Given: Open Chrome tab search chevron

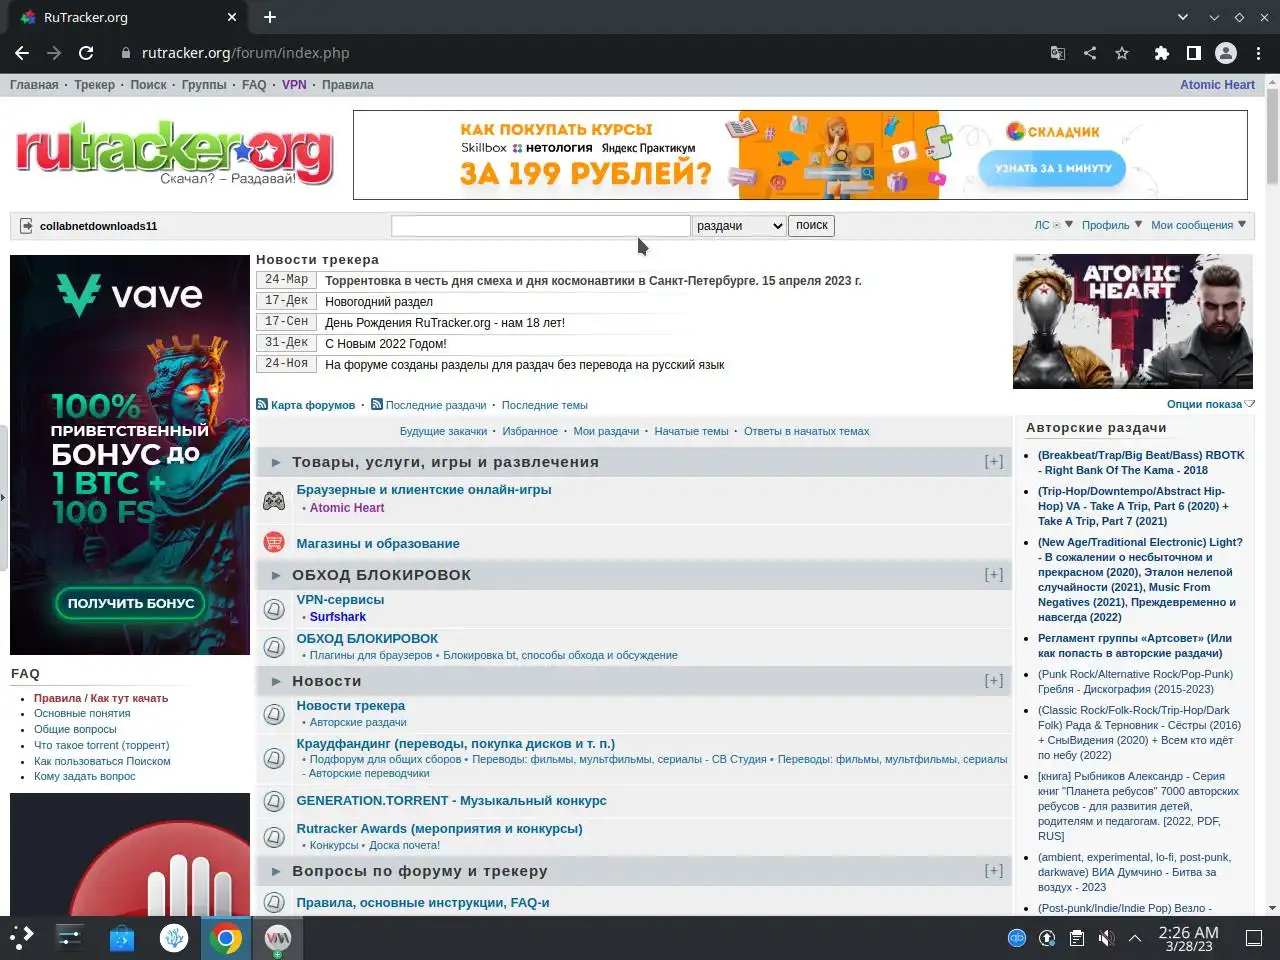Looking at the screenshot, I should pos(1183,17).
